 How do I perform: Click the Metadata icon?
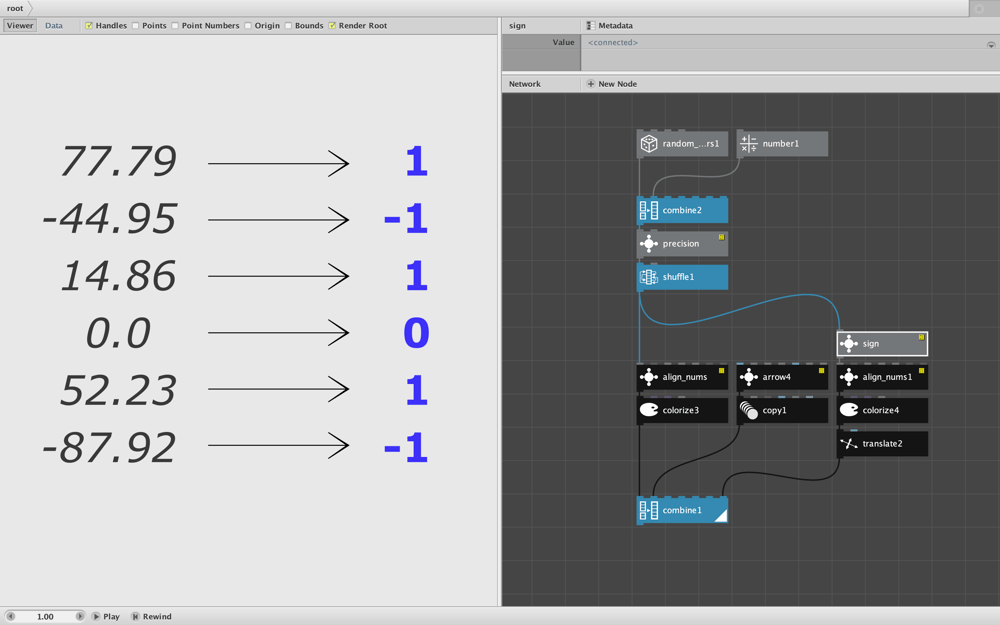coord(591,26)
